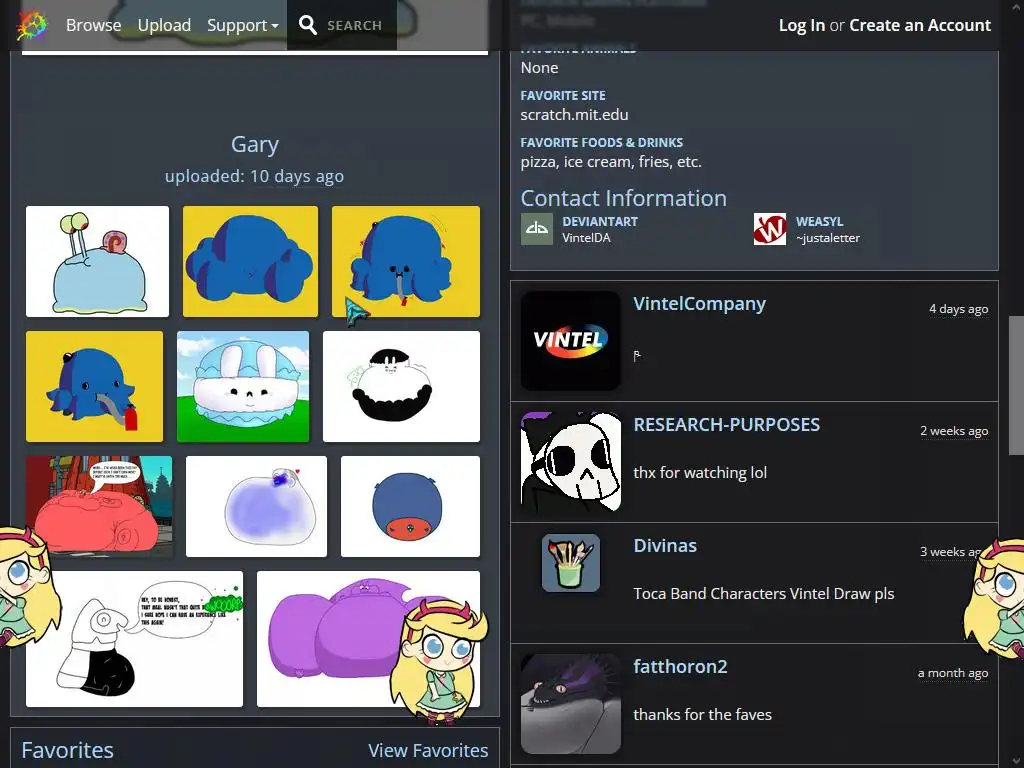The height and width of the screenshot is (768, 1024).
Task: Open the WEASYL contact link
Action: pyautogui.click(x=820, y=221)
